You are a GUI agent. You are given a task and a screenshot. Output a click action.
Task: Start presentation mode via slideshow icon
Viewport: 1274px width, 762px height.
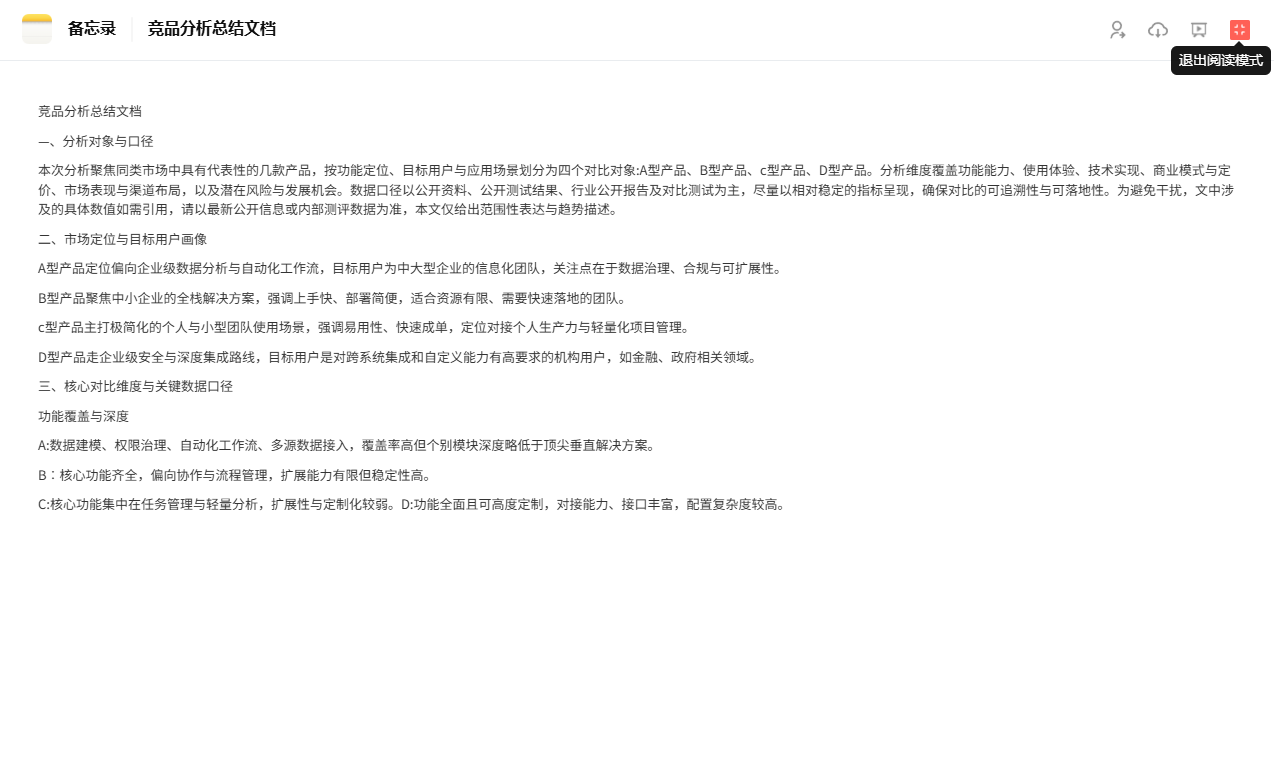(x=1199, y=30)
